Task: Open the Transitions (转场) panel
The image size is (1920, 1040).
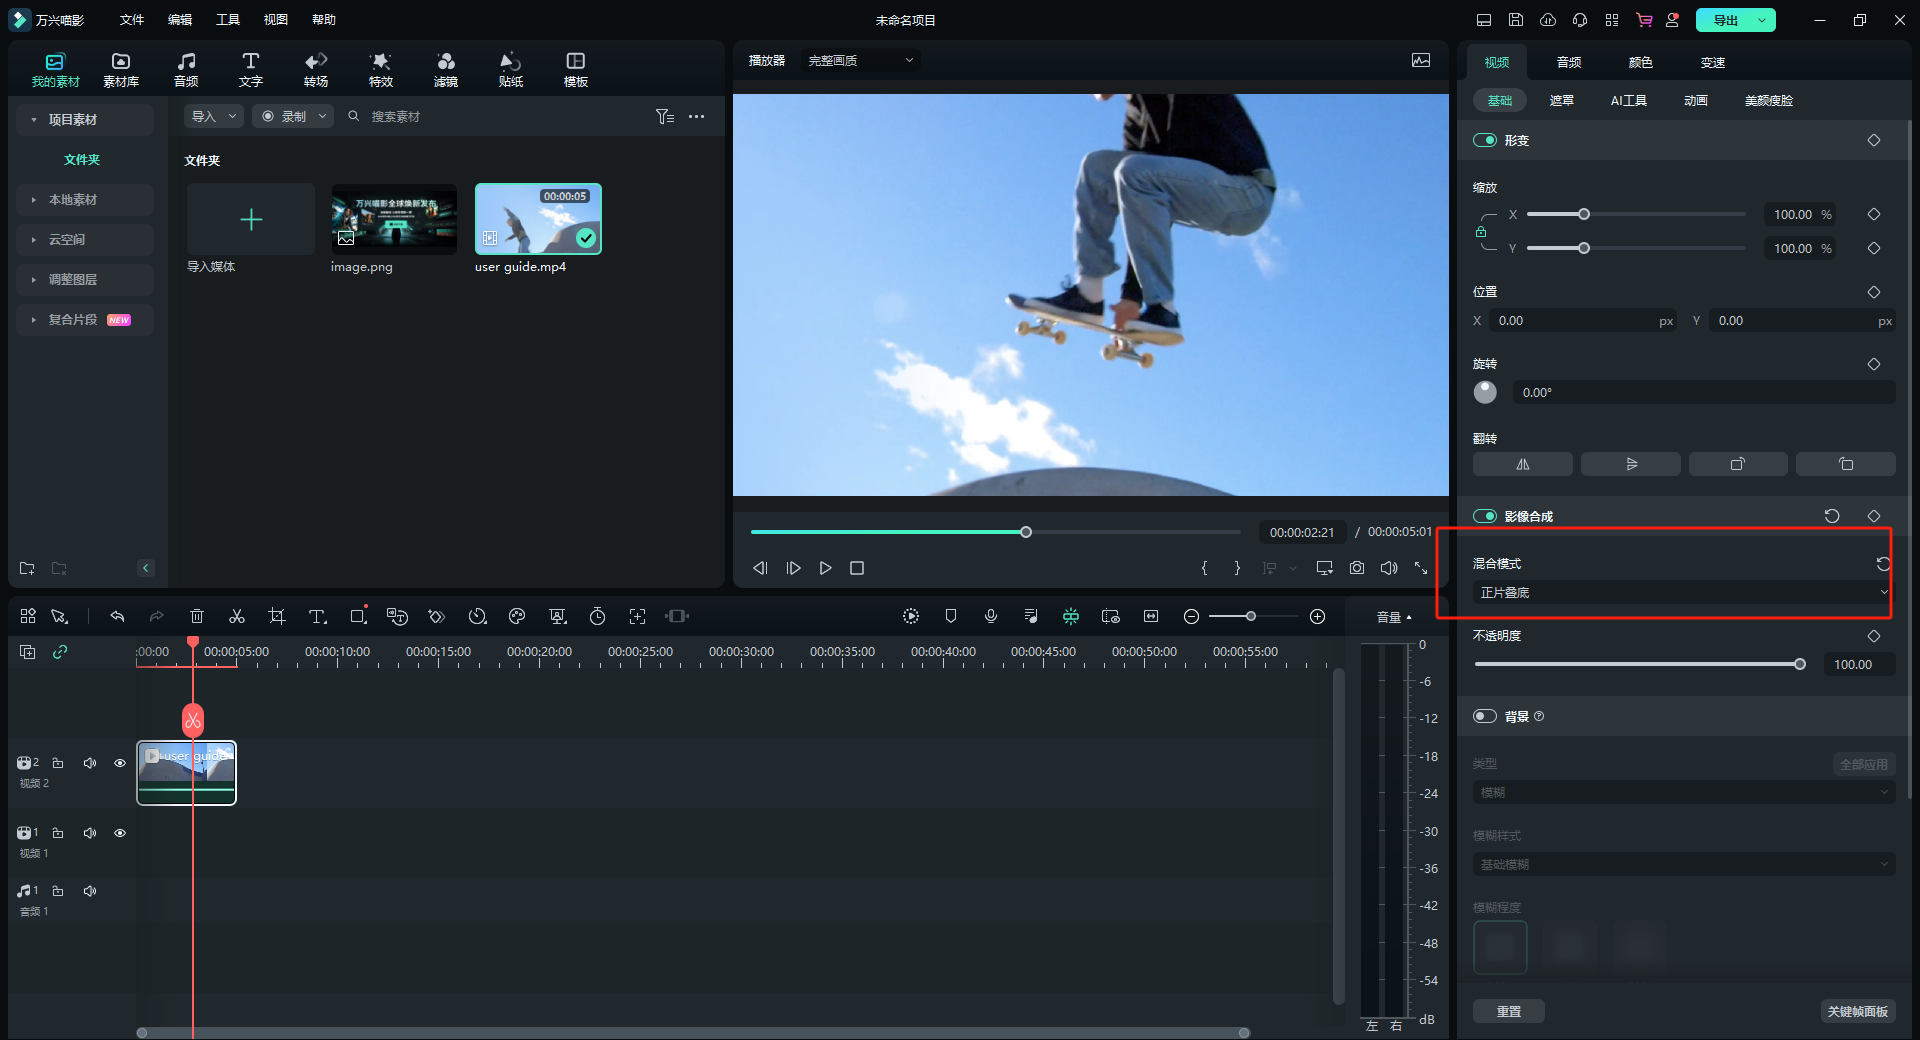Action: point(316,69)
